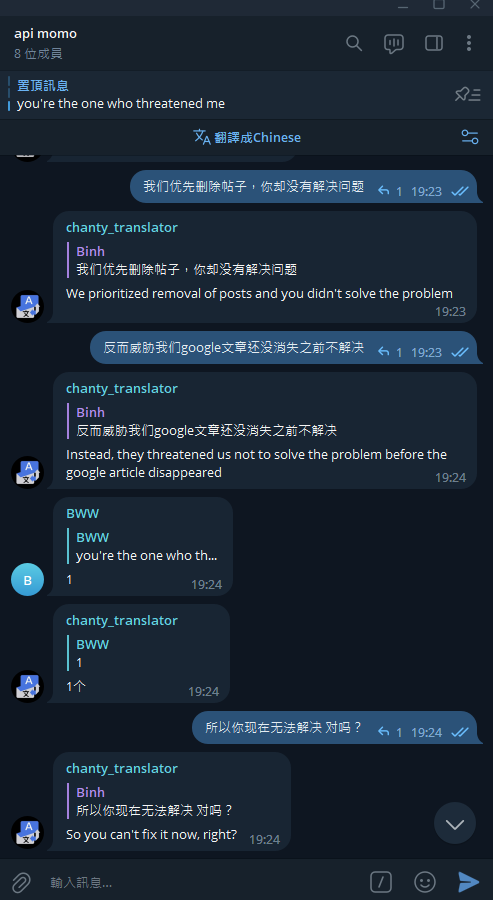Screen dimensions: 493x900
Task: Open reply count on 所以你现在无法解决 message
Action: click(x=390, y=732)
